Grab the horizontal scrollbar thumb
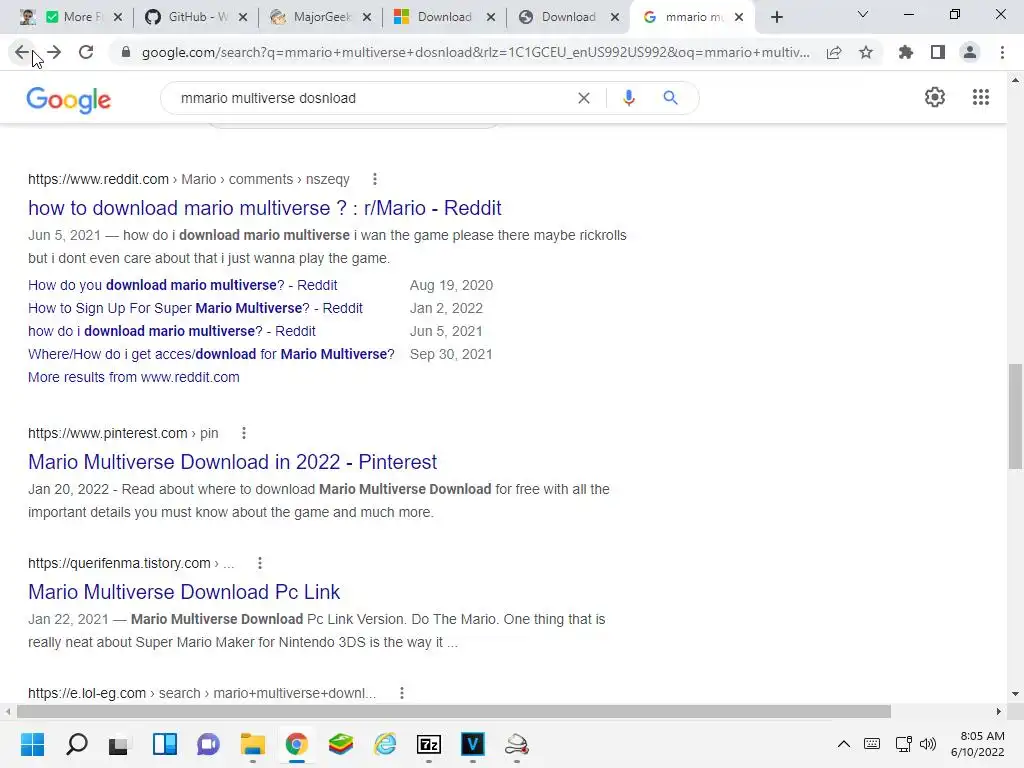The image size is (1024, 768). 453,711
